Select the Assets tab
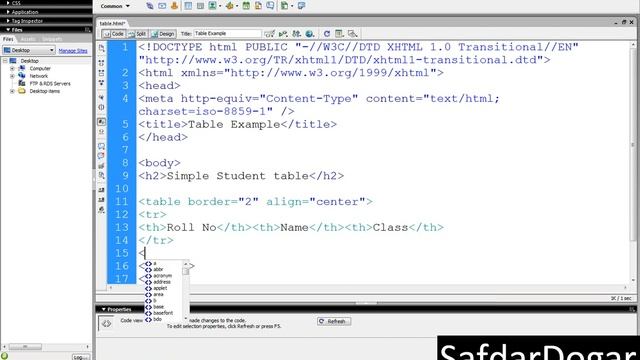The width and height of the screenshot is (640, 360). [x=28, y=39]
